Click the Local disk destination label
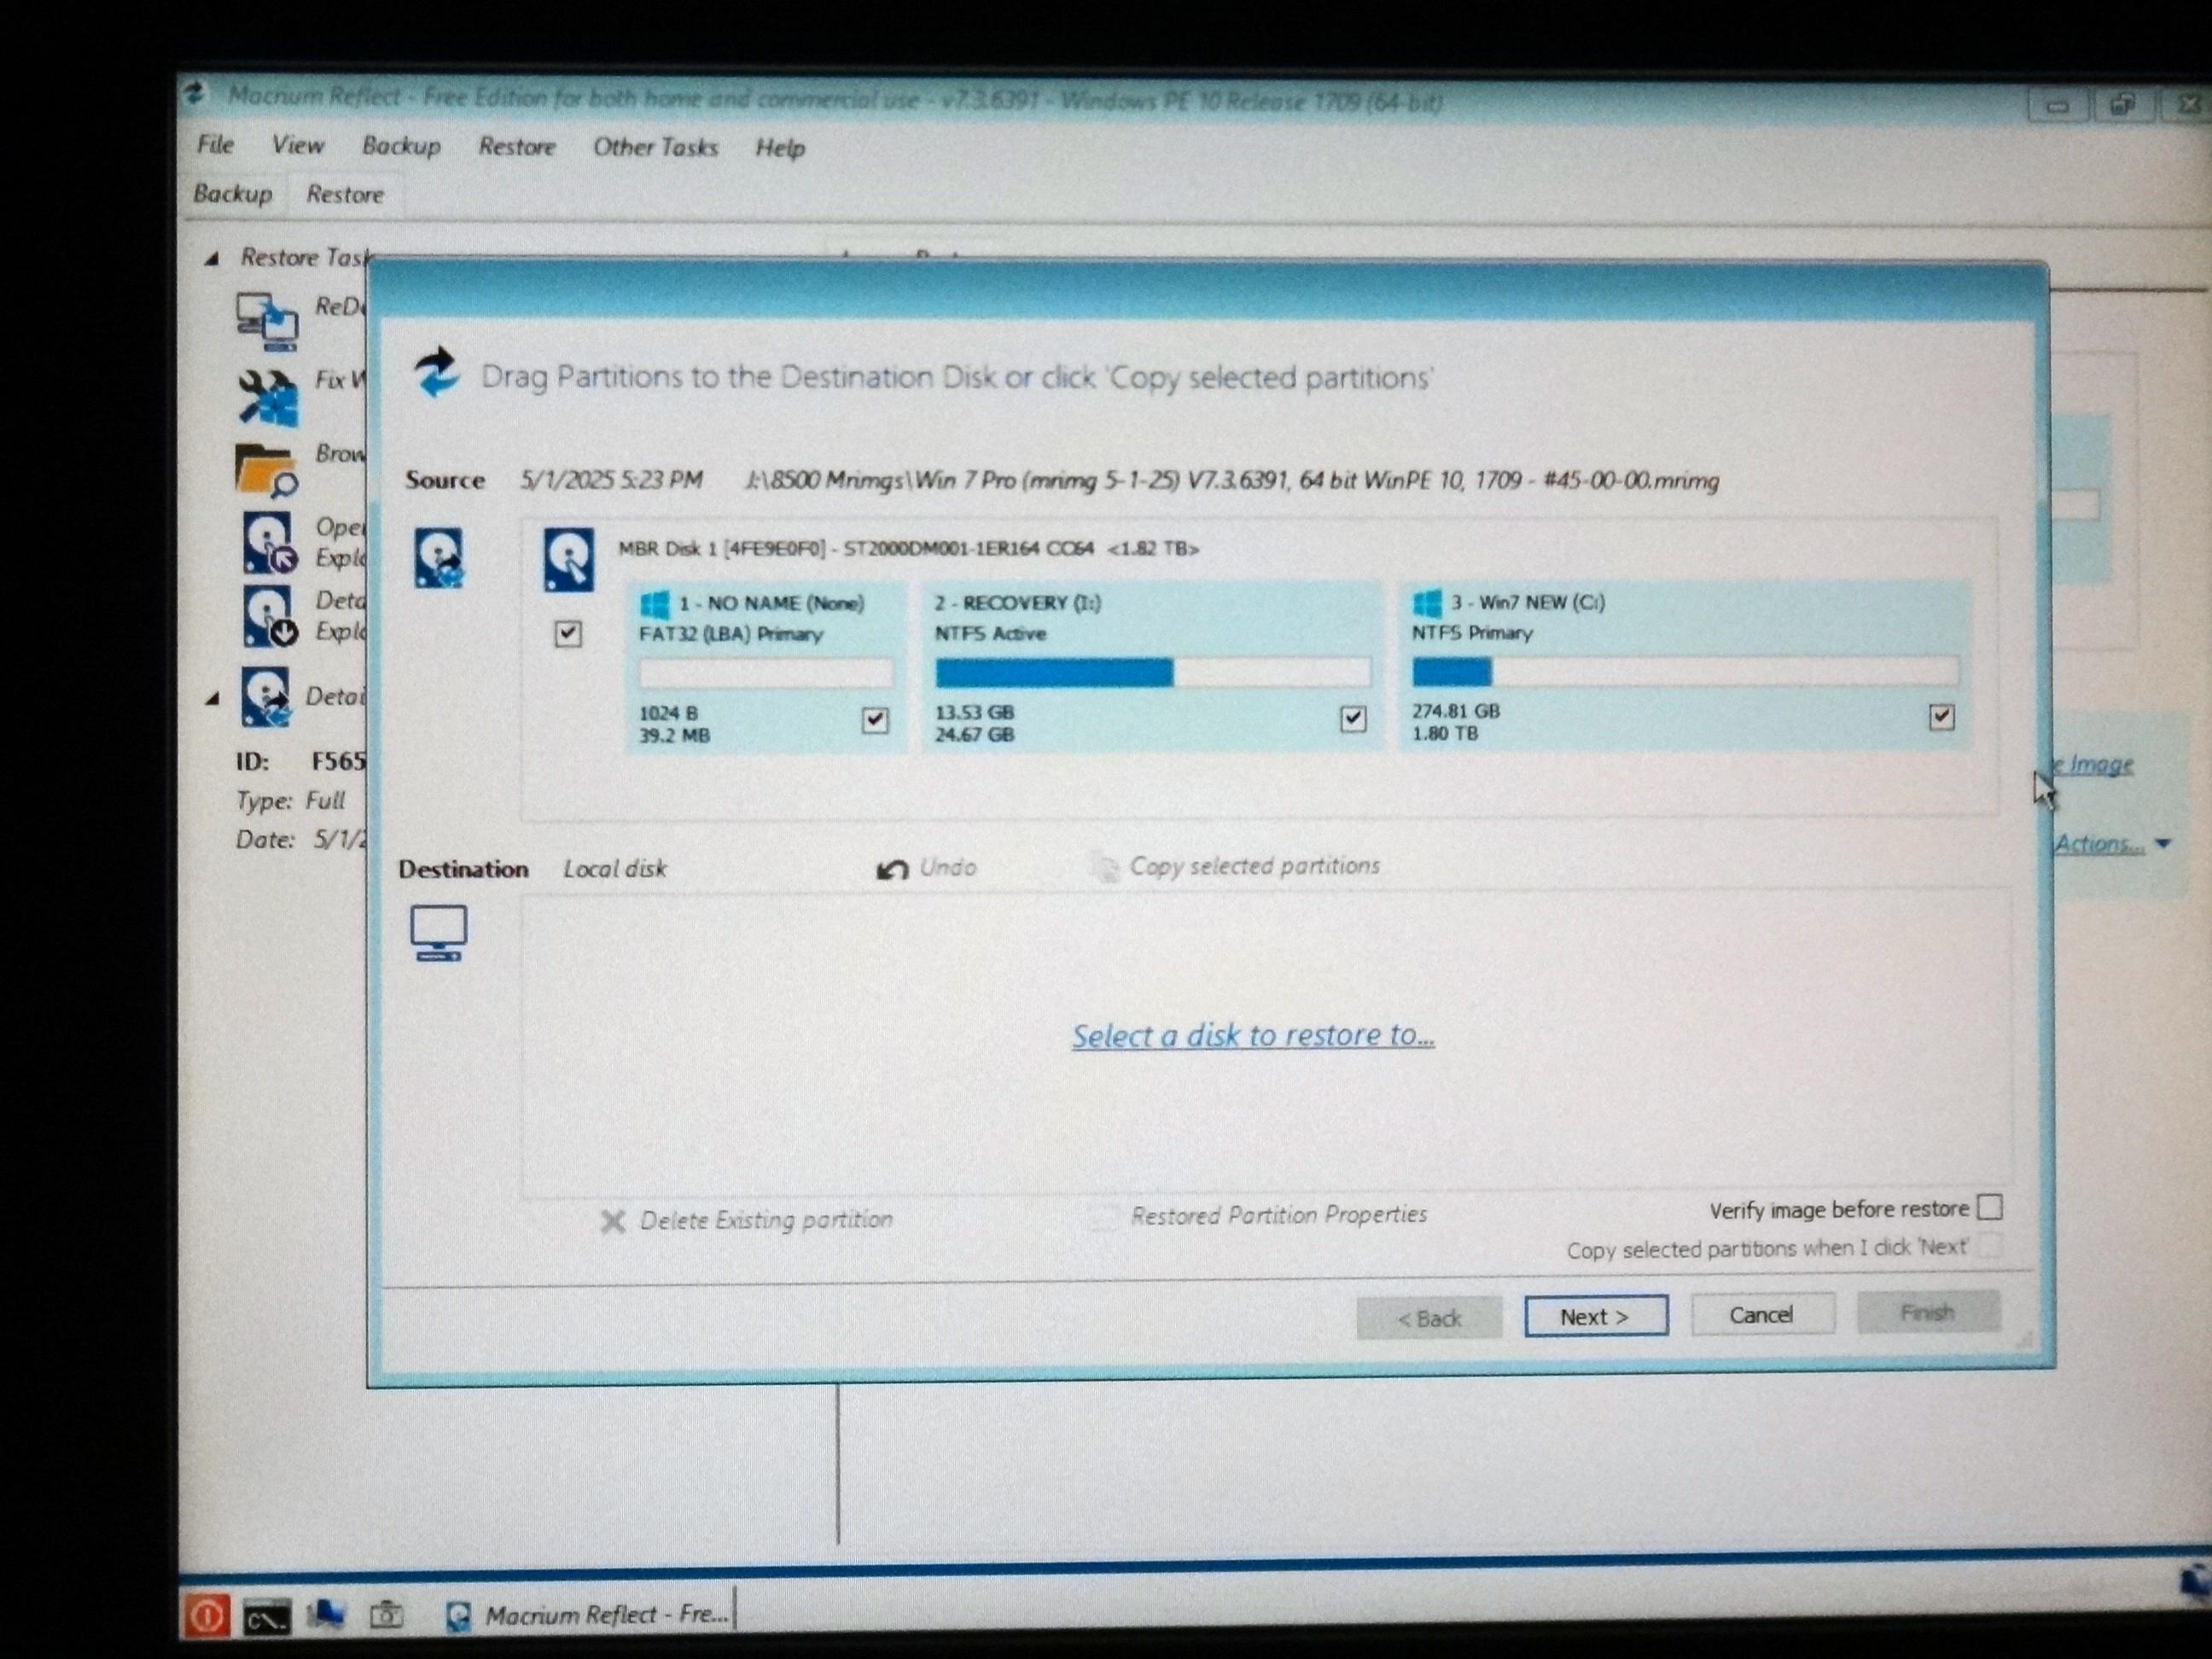 click(615, 869)
